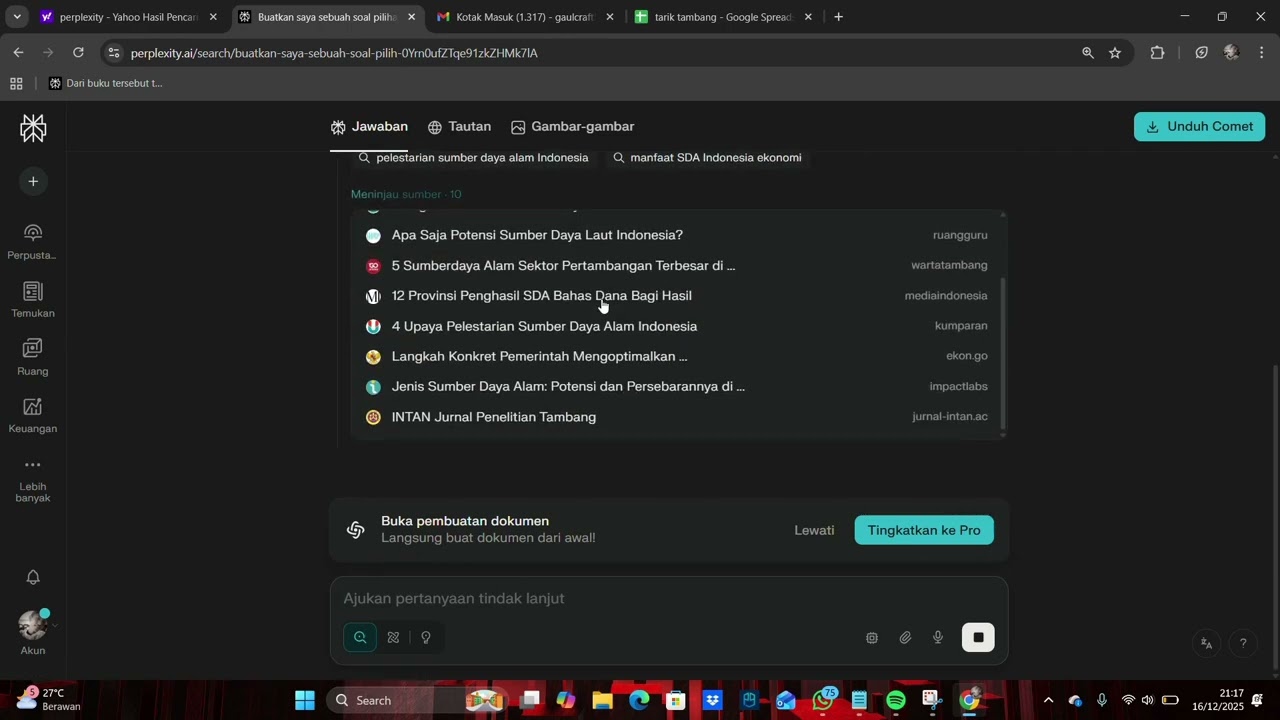Image resolution: width=1280 pixels, height=720 pixels.
Task: Click search chip 'pelestarian sumber daya alam Indonesia'
Action: click(473, 158)
